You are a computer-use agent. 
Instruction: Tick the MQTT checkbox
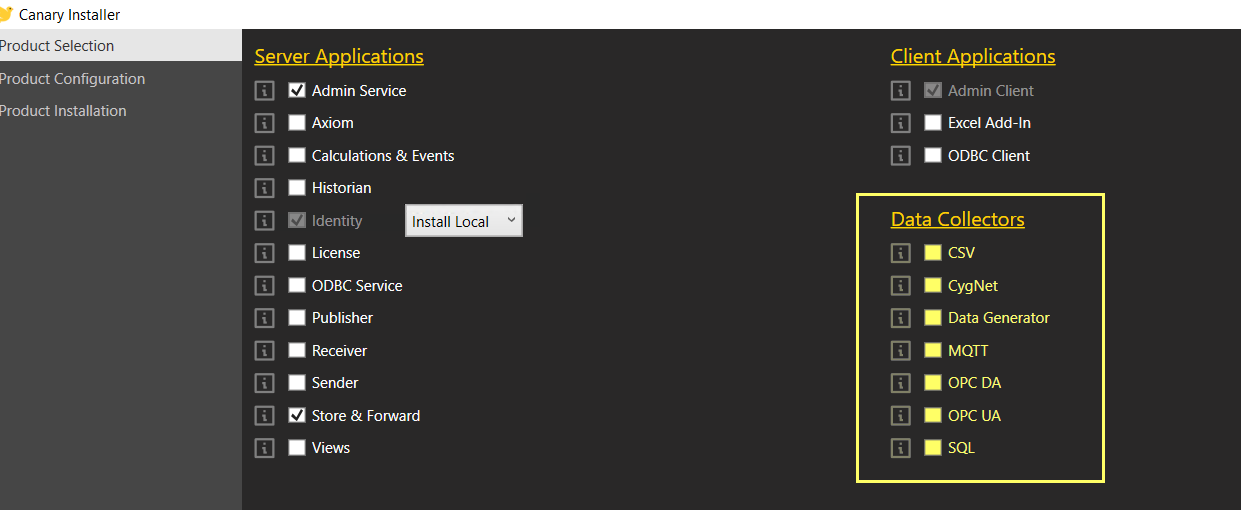tap(933, 350)
